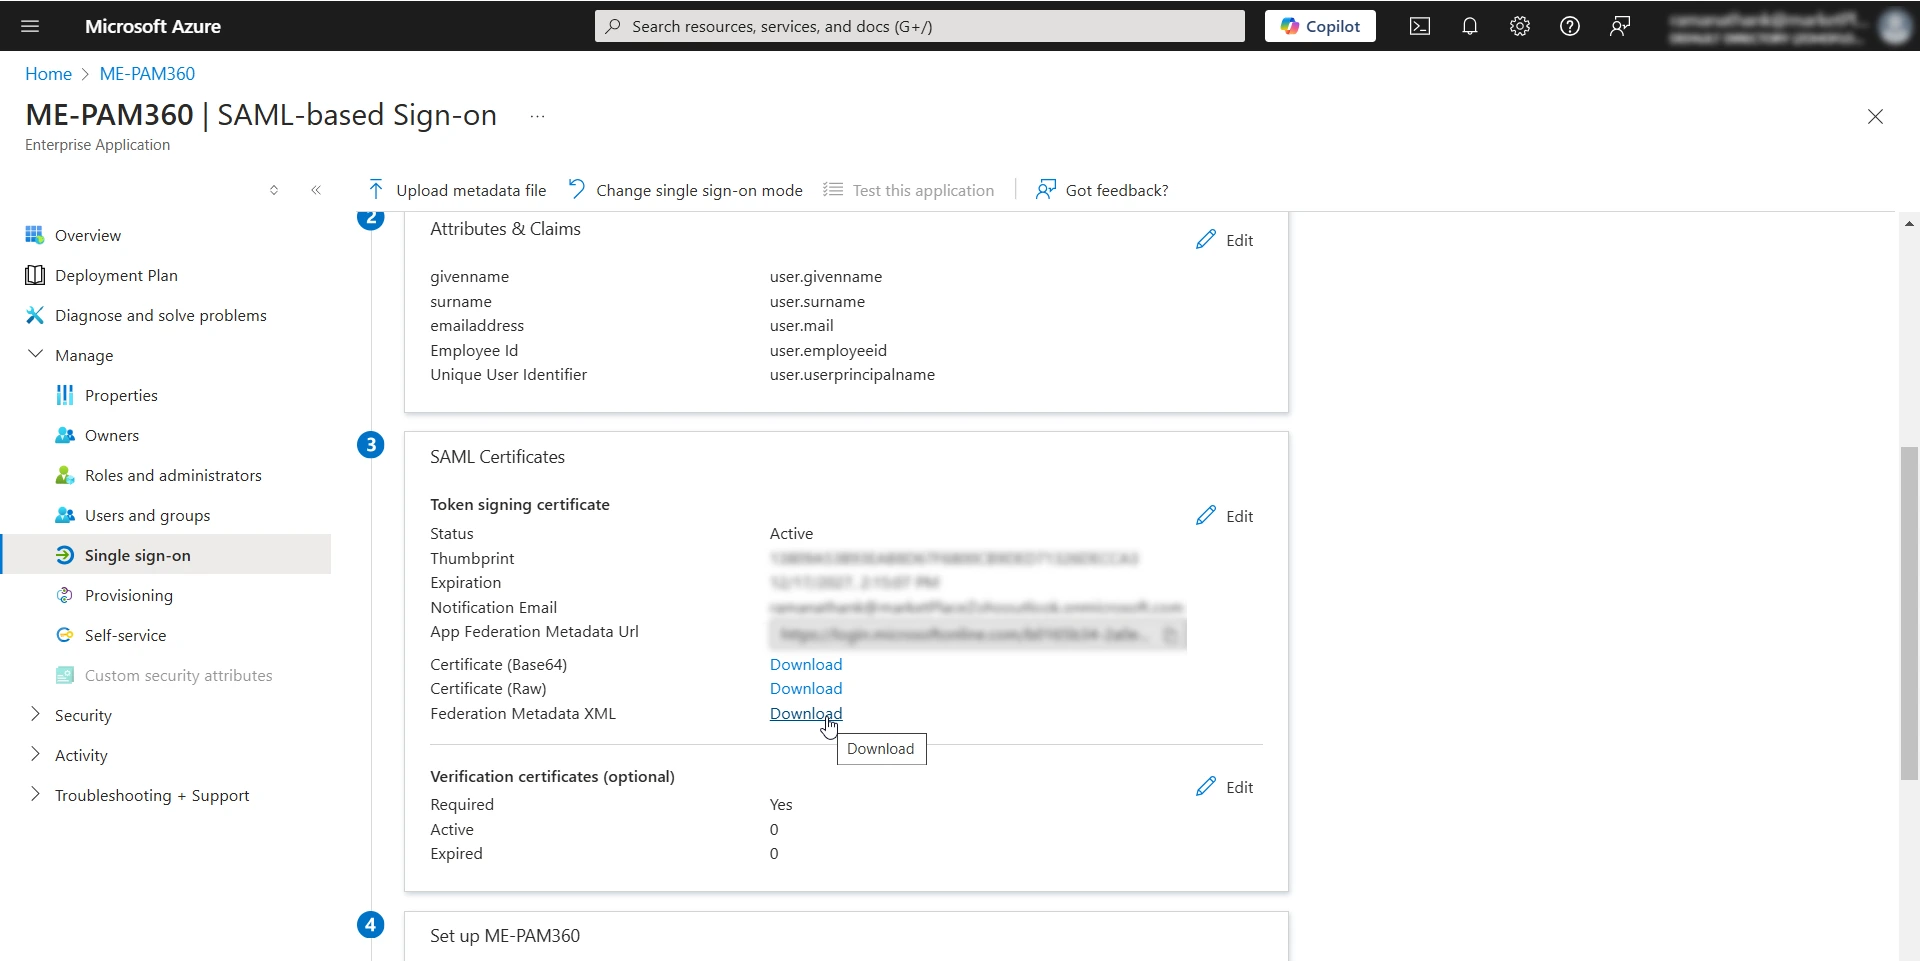
Task: Expand Troubleshooting + Support
Action: 152,795
